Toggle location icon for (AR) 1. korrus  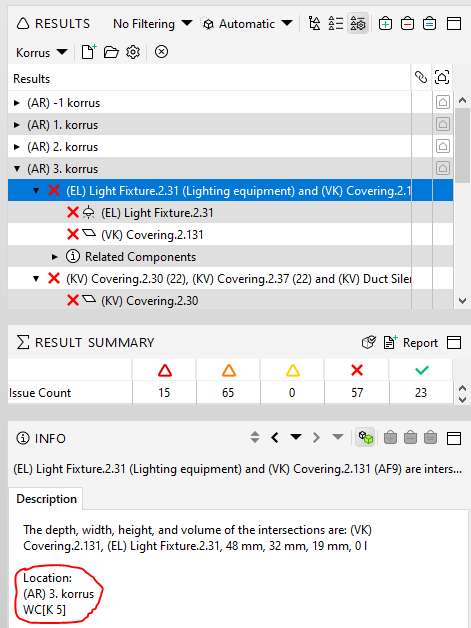coord(443,124)
